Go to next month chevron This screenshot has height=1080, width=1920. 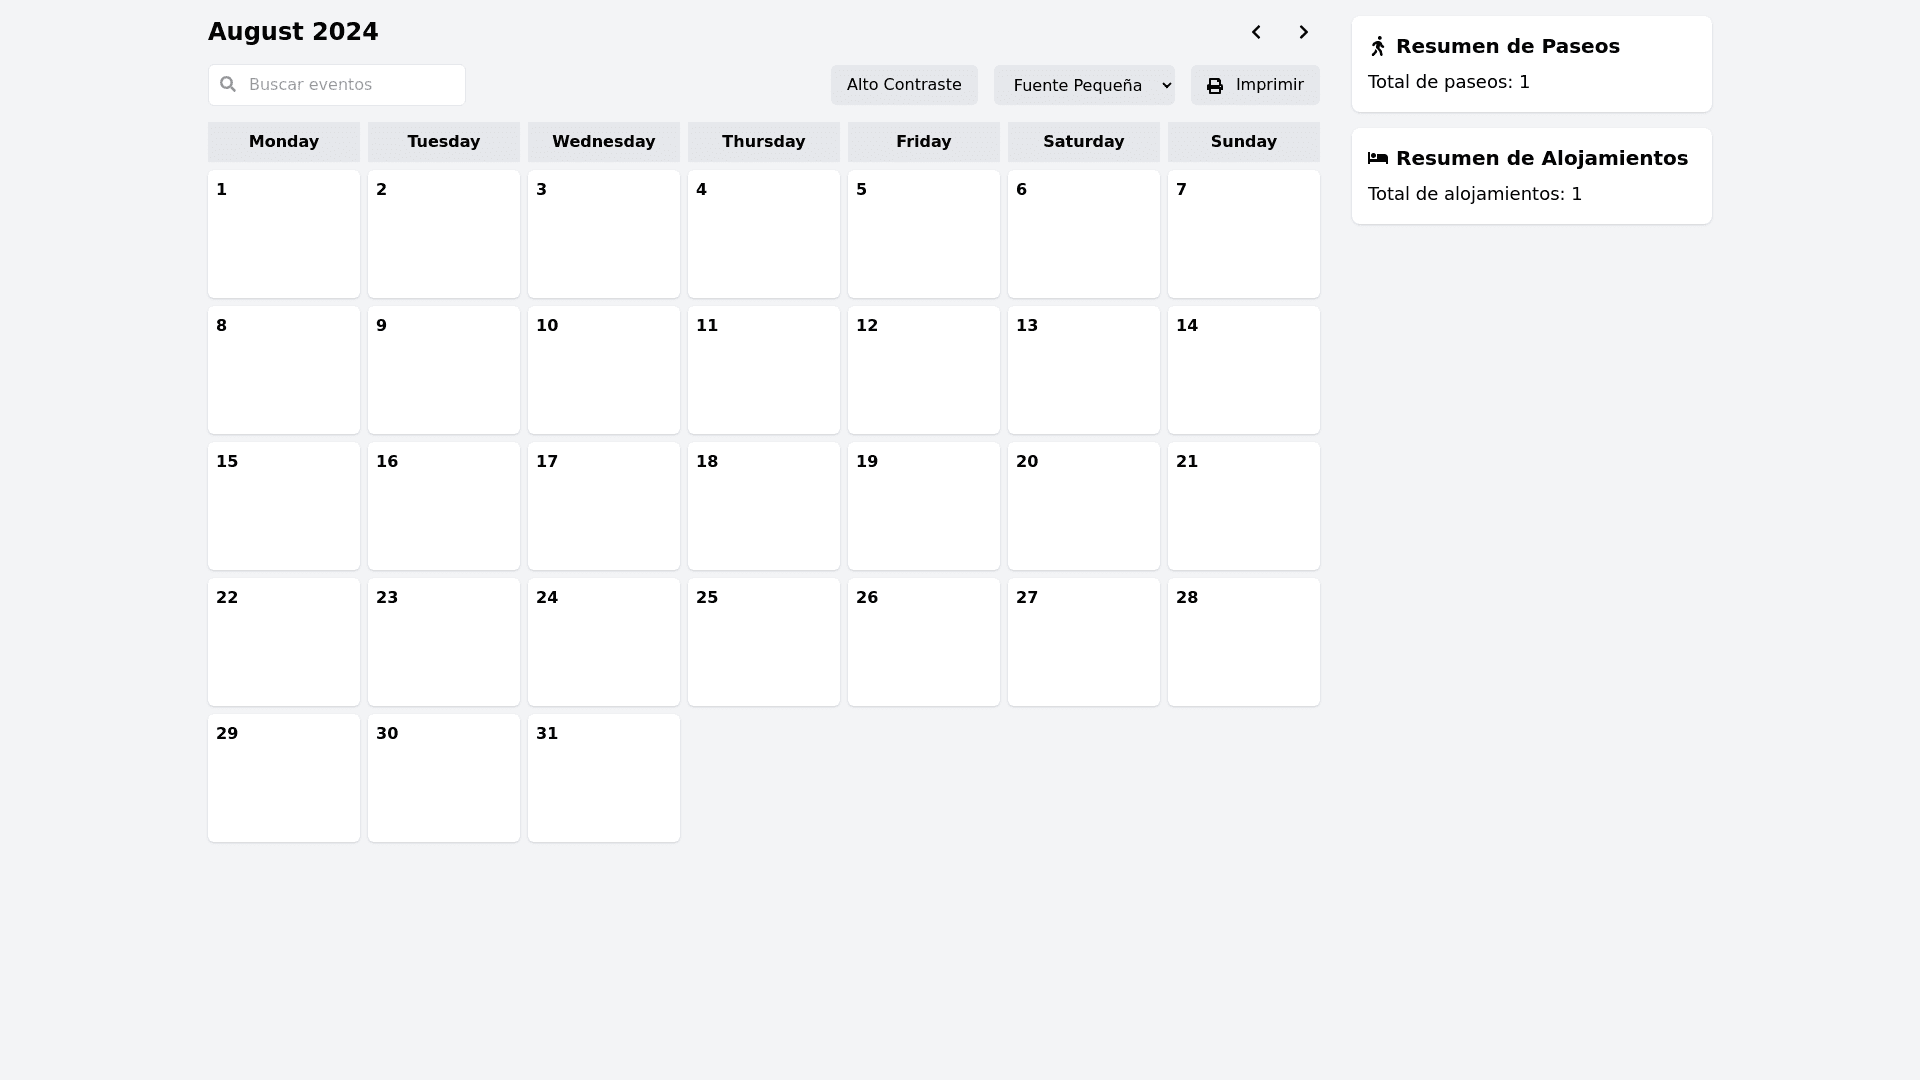point(1303,32)
